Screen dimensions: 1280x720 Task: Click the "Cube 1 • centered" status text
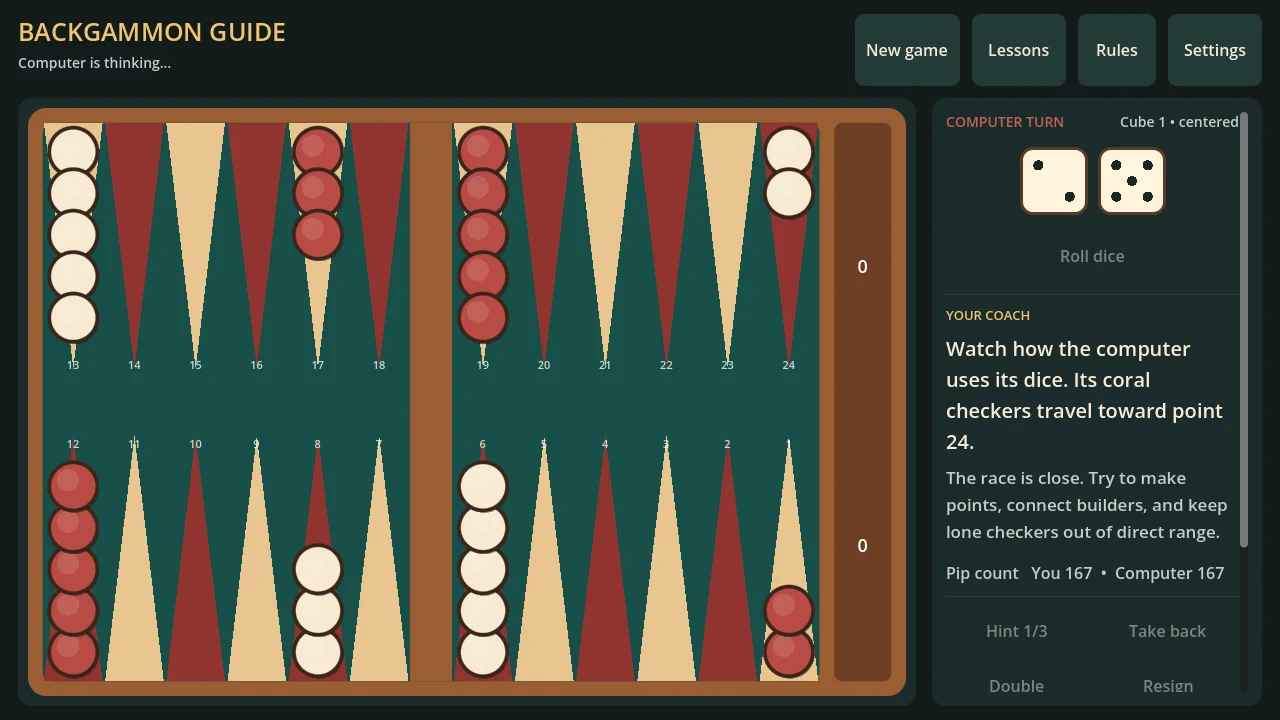pyautogui.click(x=1179, y=122)
